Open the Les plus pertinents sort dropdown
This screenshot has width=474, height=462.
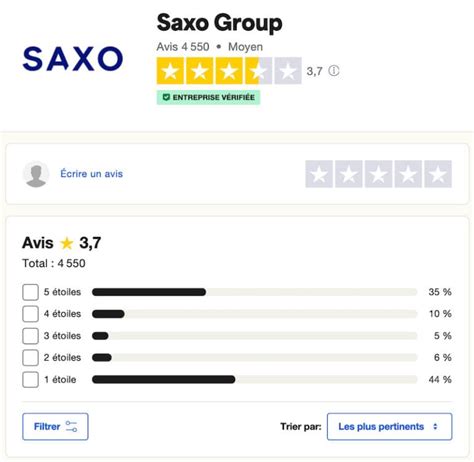(389, 427)
